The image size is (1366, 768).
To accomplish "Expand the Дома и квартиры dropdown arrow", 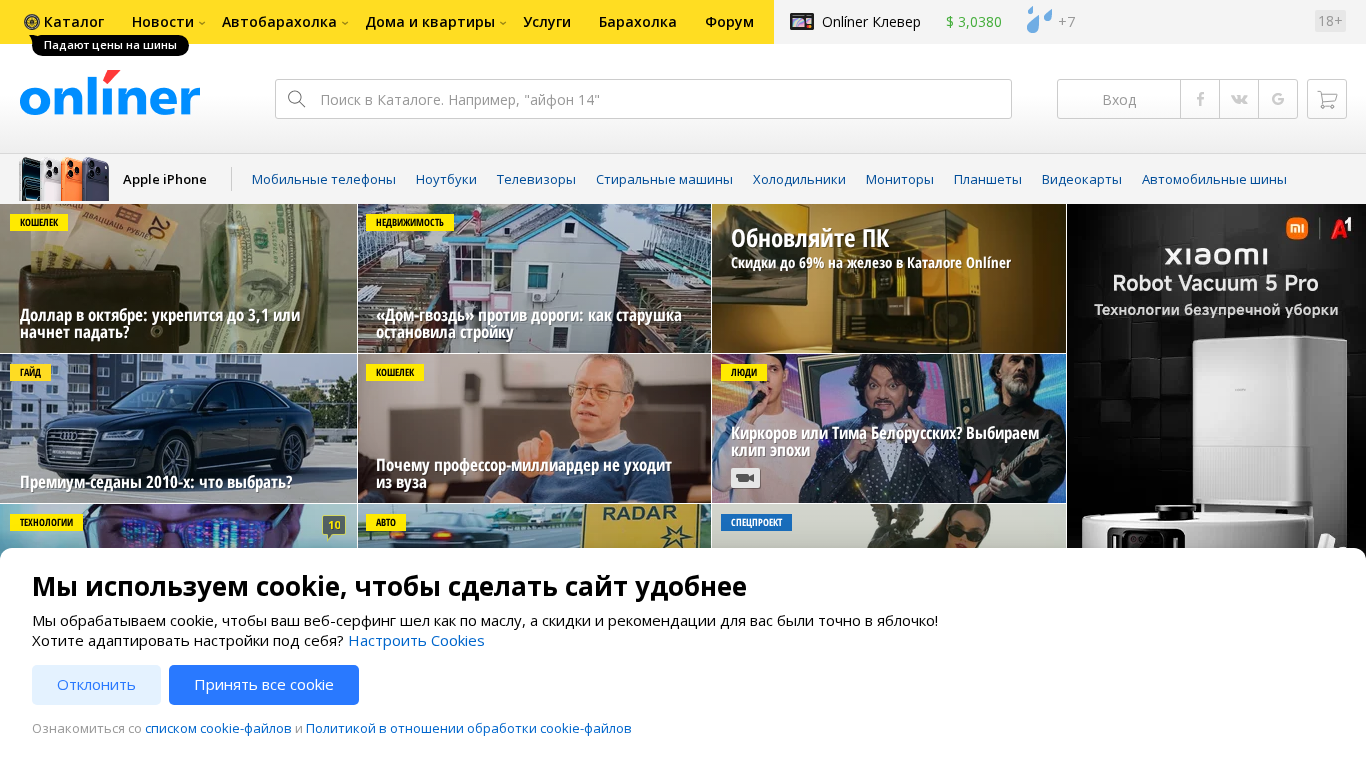I will coord(503,23).
